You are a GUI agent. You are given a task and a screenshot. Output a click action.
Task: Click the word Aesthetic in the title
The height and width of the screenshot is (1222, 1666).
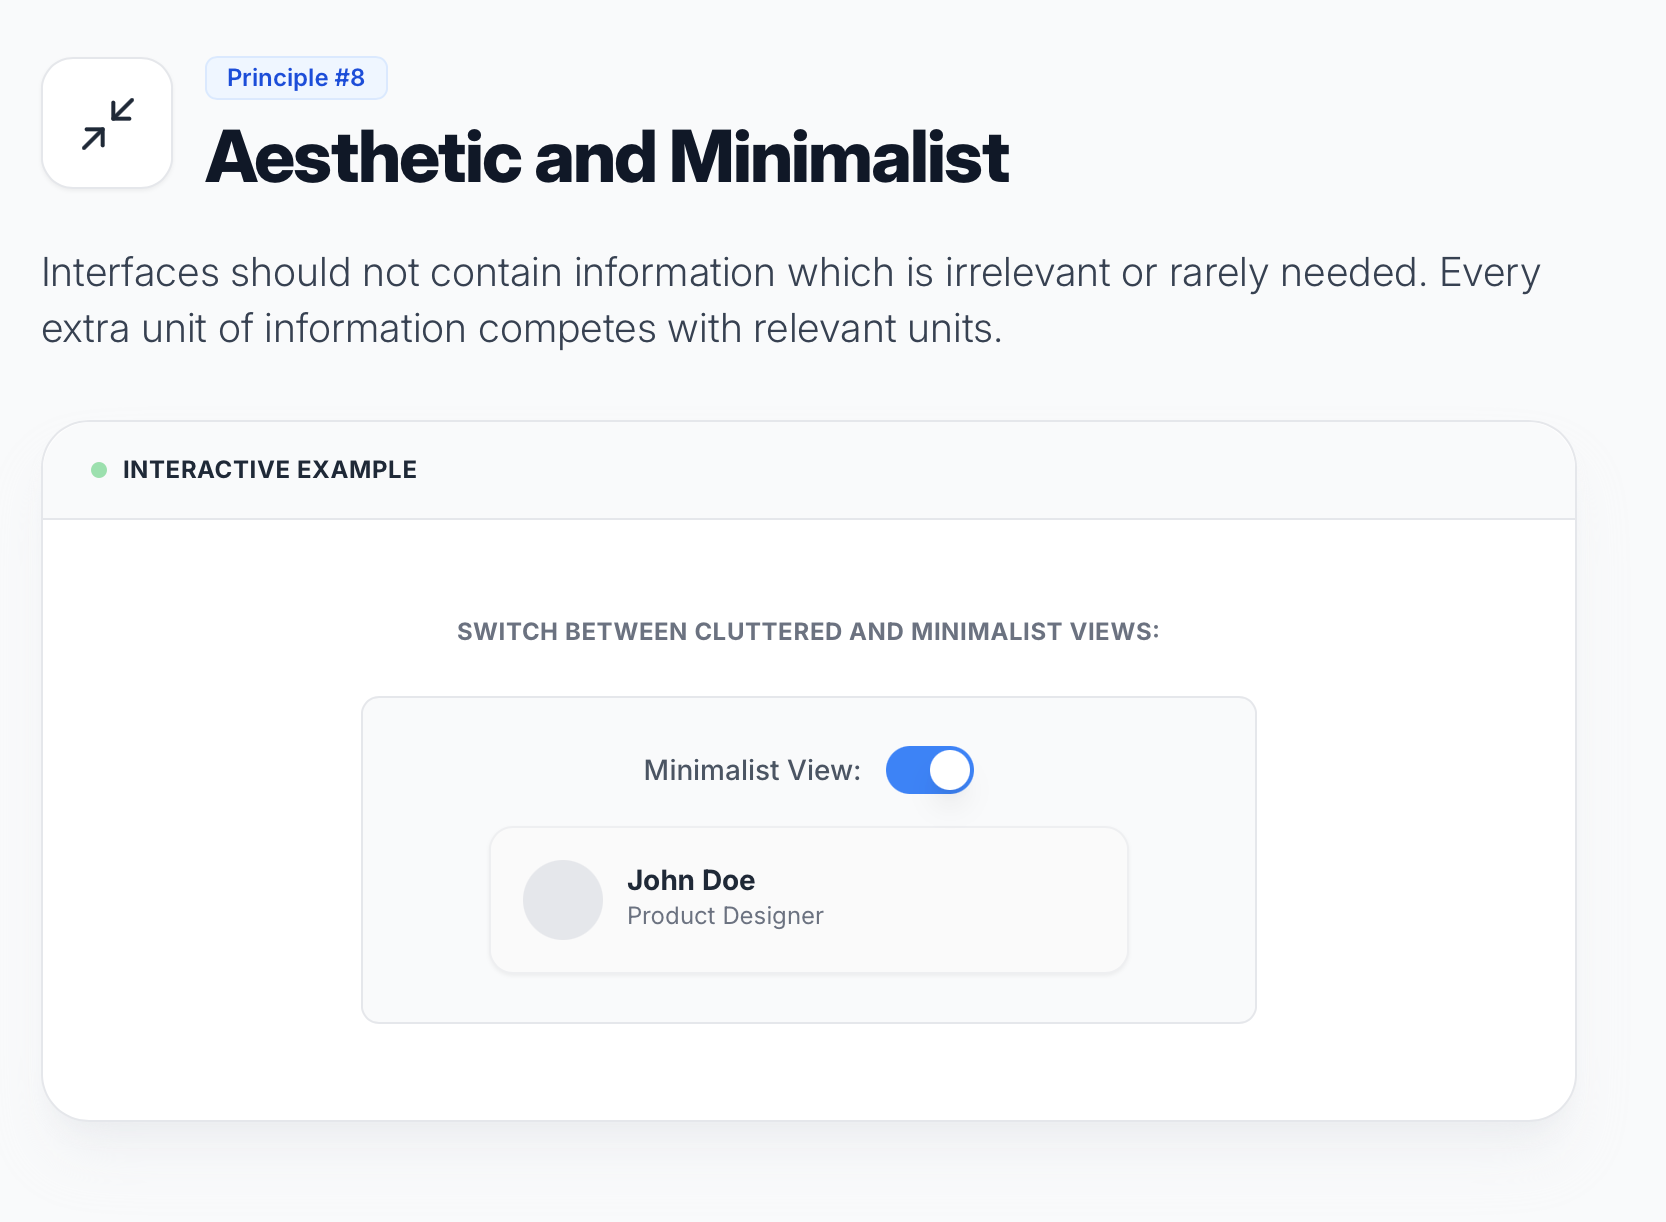(363, 158)
